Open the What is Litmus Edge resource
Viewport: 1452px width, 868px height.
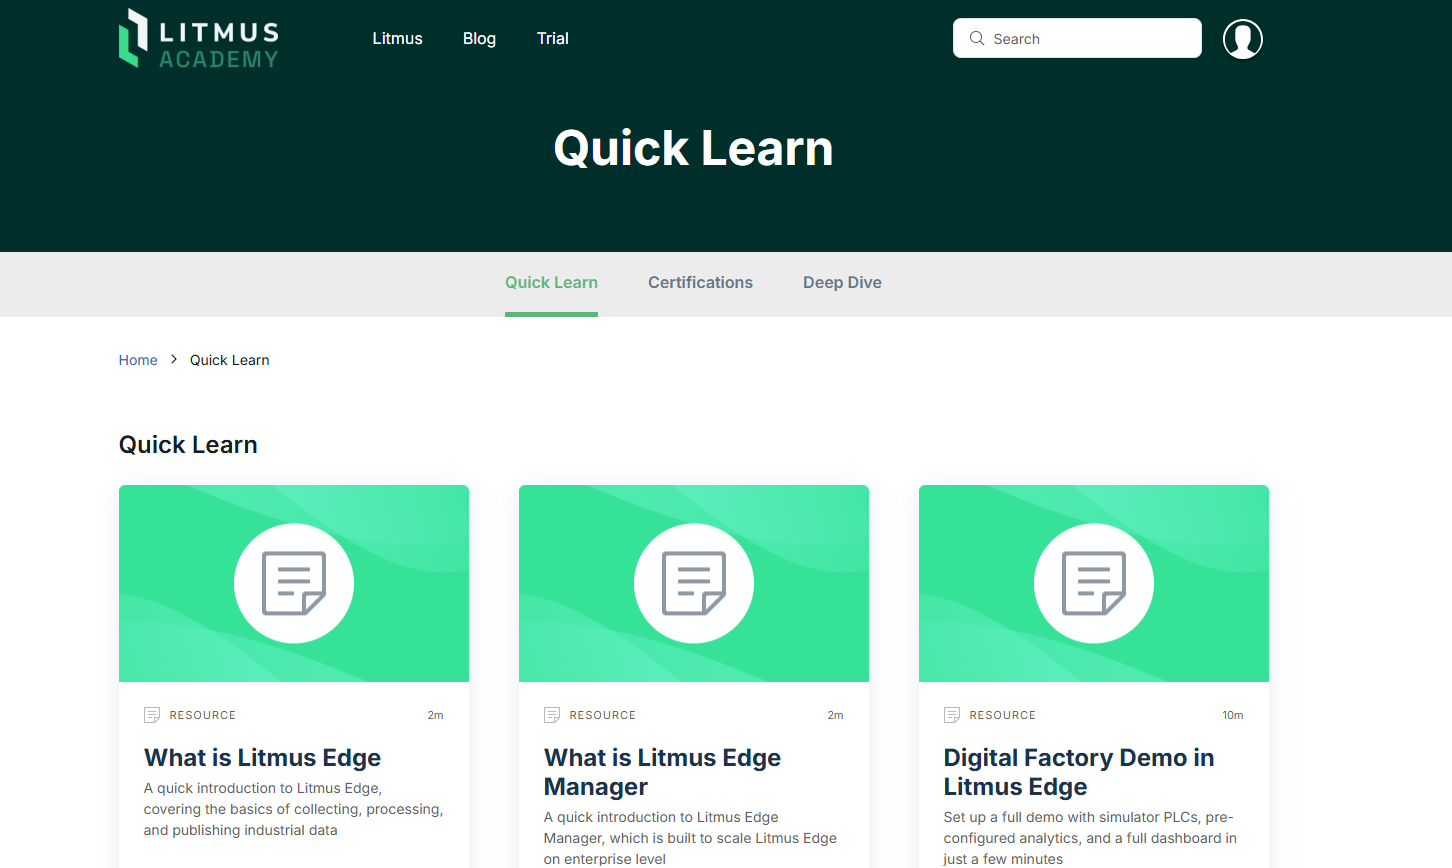[262, 758]
